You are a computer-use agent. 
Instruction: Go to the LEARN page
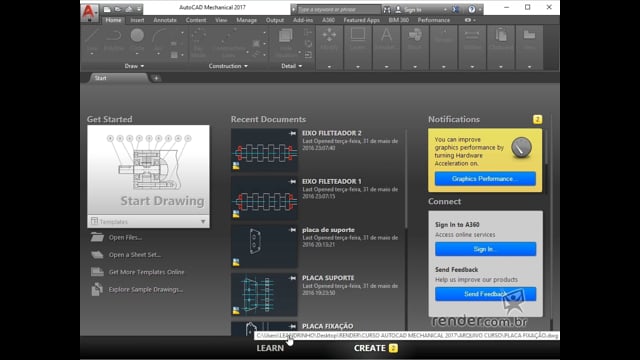(x=270, y=348)
